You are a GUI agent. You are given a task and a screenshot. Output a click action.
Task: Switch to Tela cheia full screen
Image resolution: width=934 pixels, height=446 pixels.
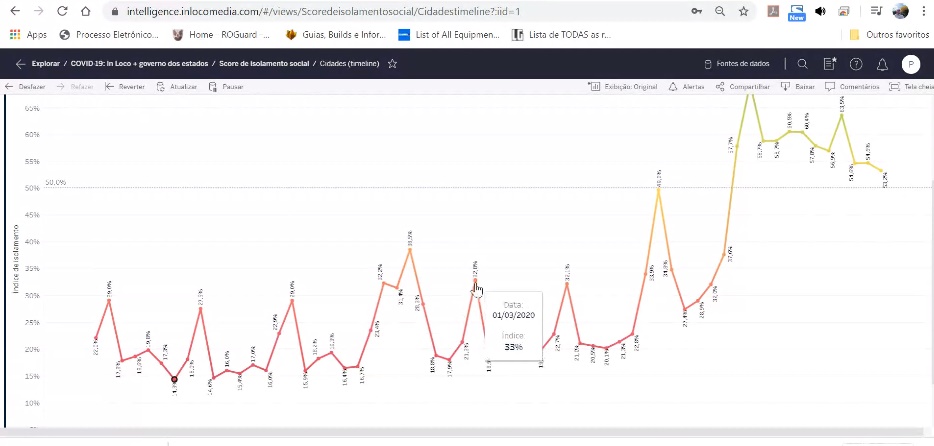911,87
